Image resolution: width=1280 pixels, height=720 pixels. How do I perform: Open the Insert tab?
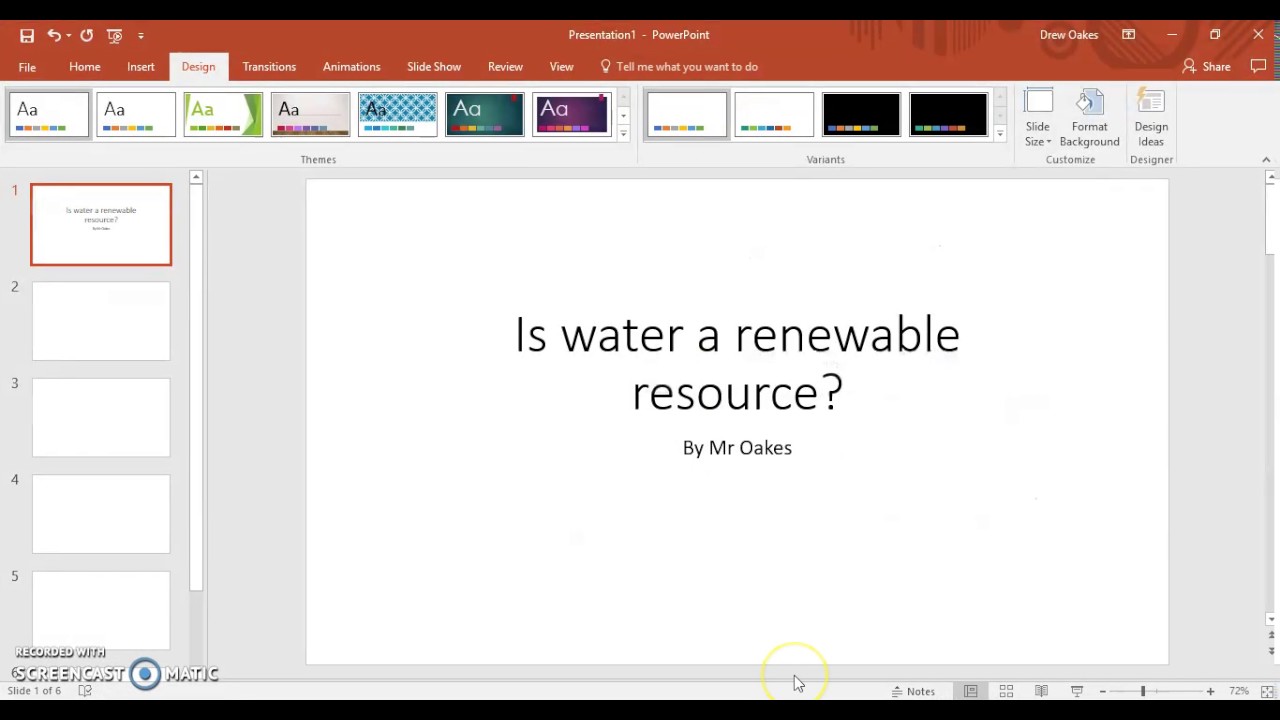coord(141,67)
